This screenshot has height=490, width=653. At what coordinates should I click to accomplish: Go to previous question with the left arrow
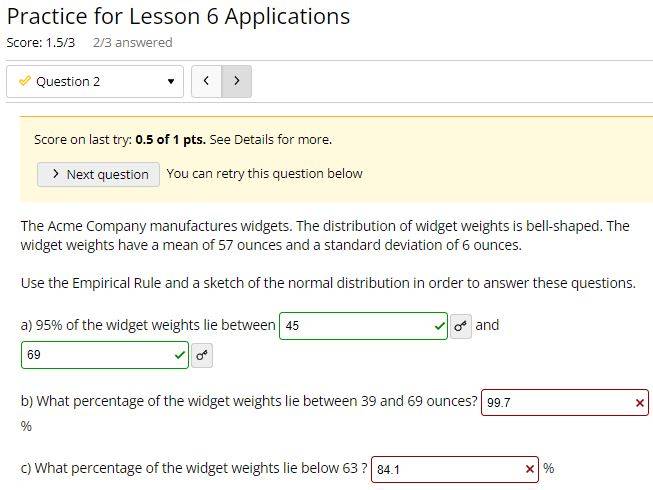click(x=206, y=81)
